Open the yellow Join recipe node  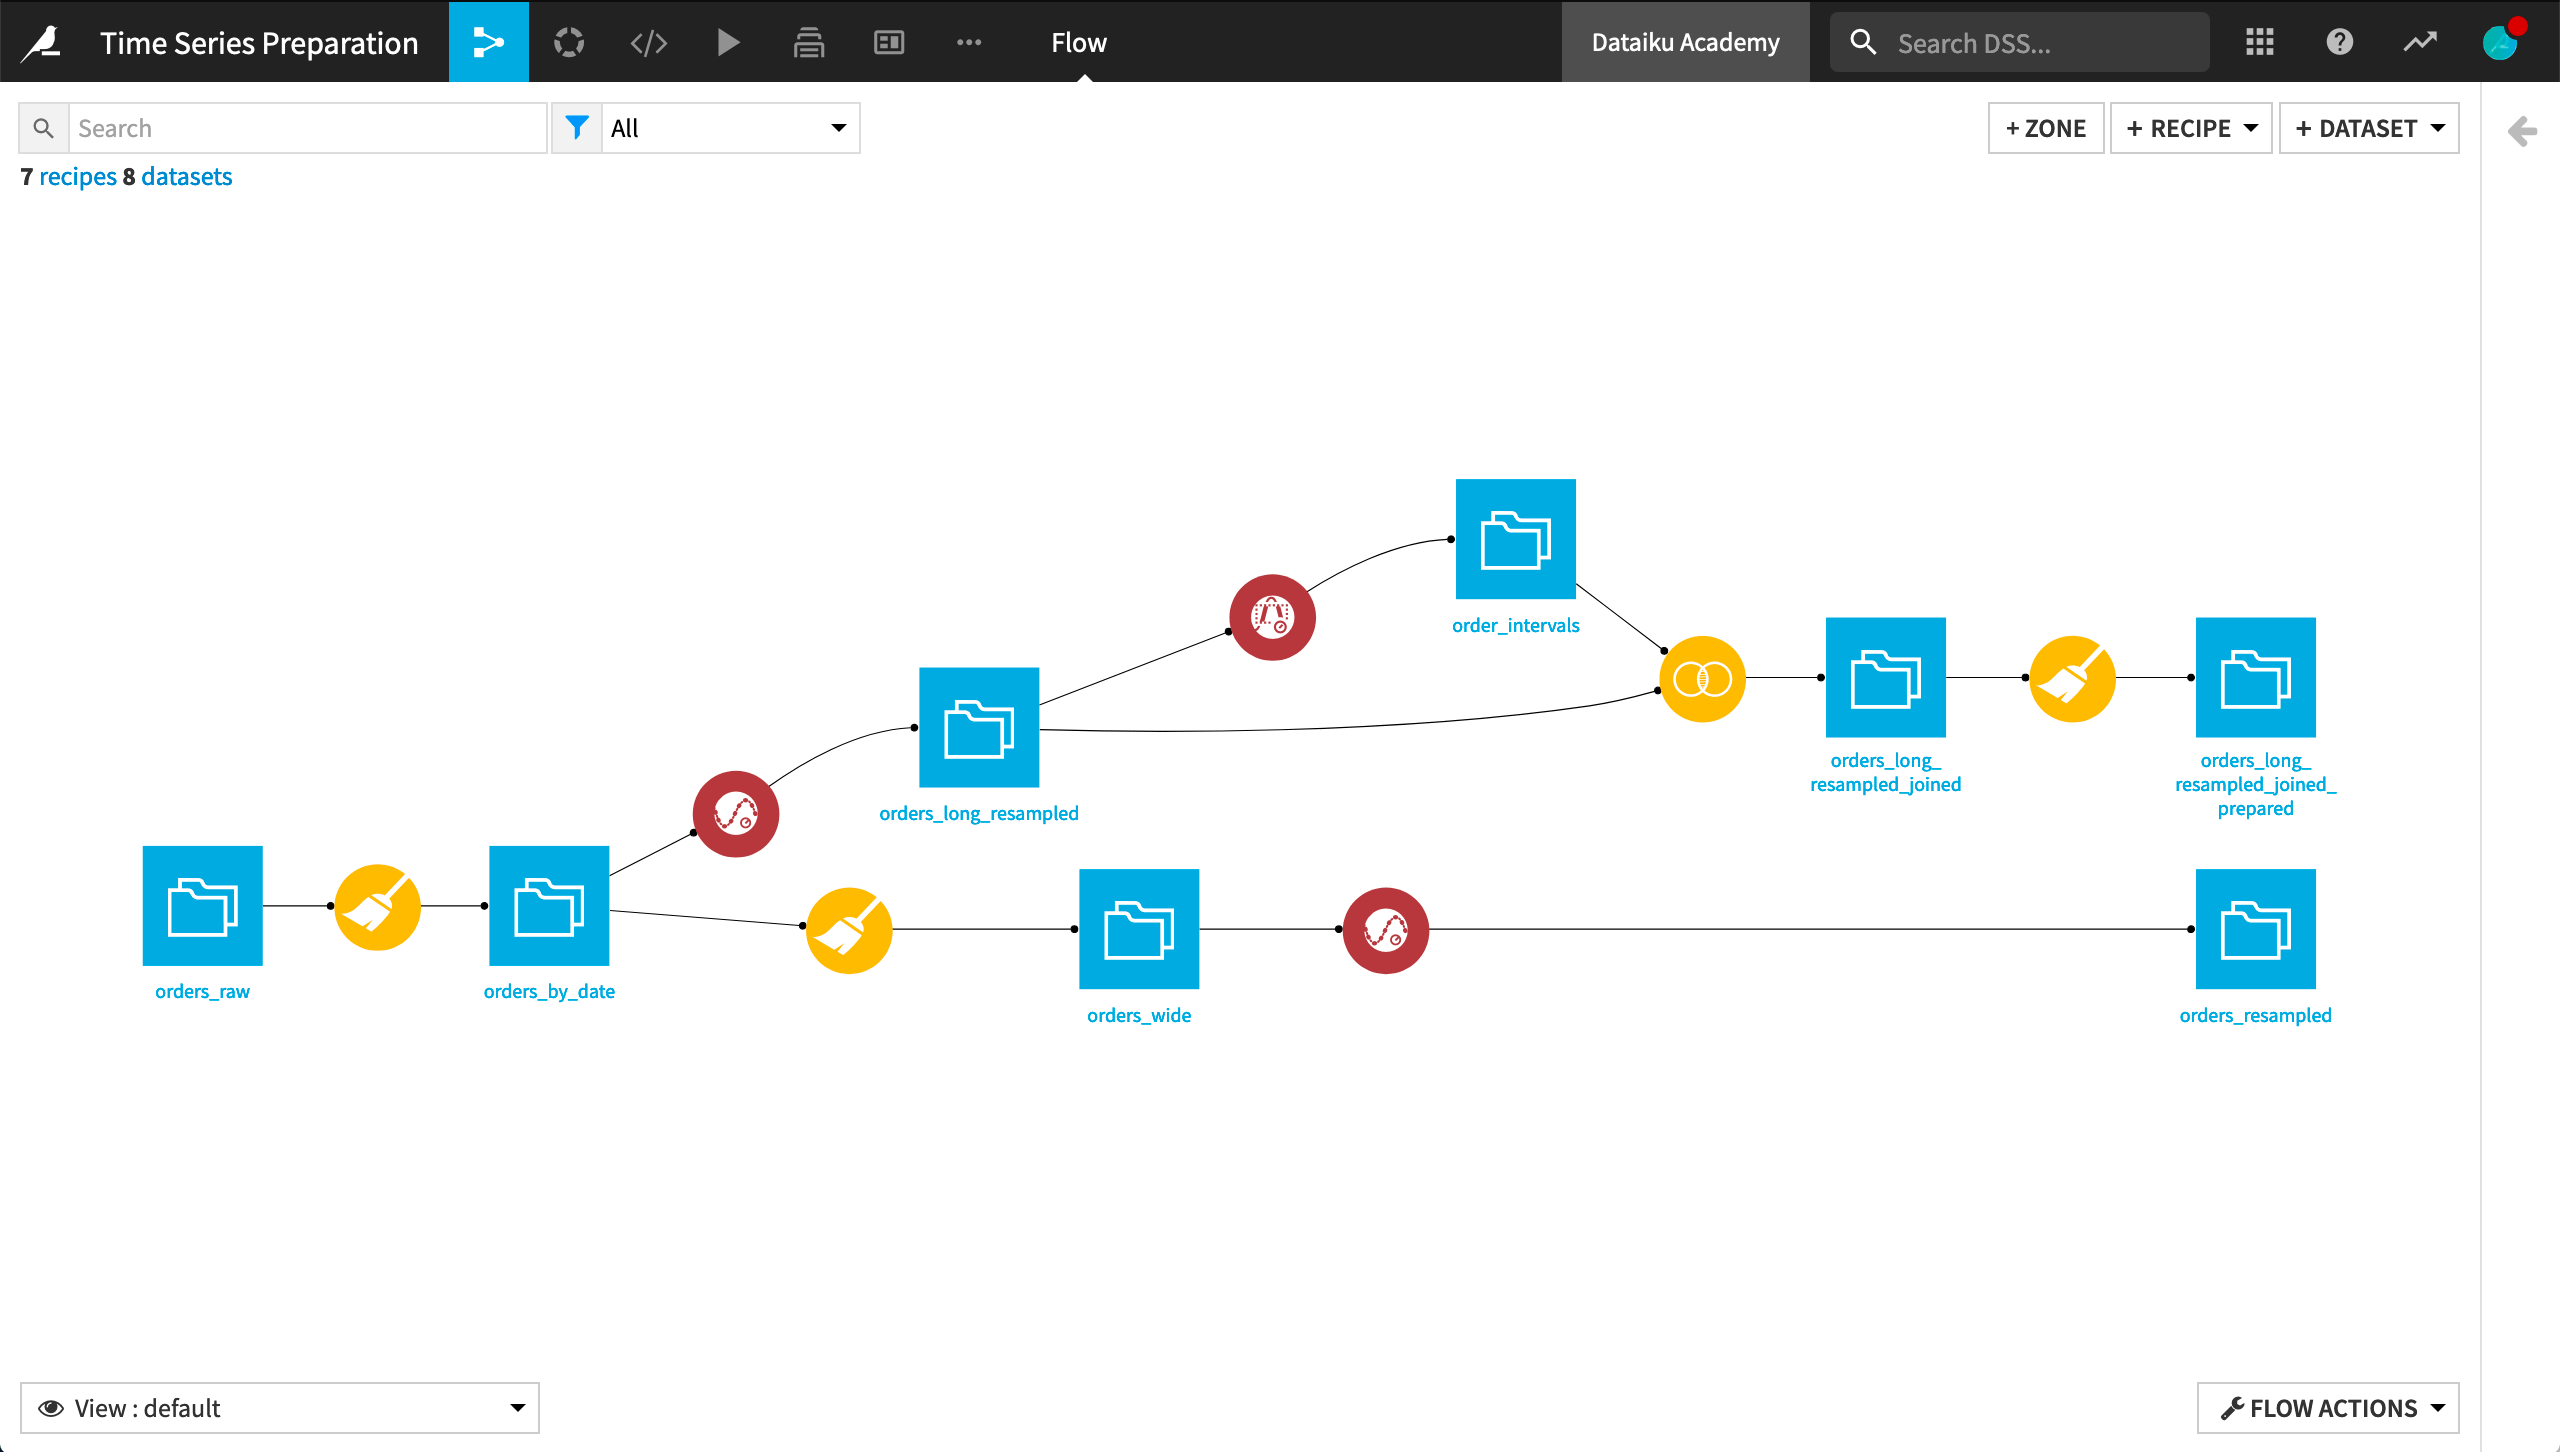[1702, 679]
